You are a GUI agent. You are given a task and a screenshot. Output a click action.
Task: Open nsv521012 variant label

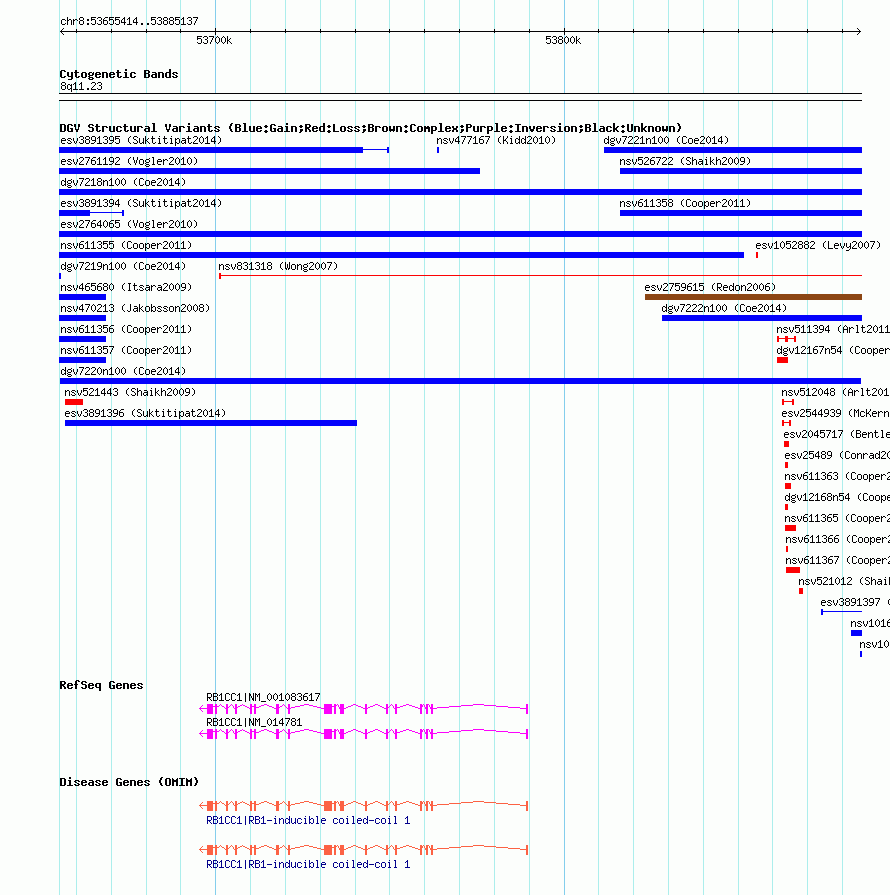tap(844, 582)
